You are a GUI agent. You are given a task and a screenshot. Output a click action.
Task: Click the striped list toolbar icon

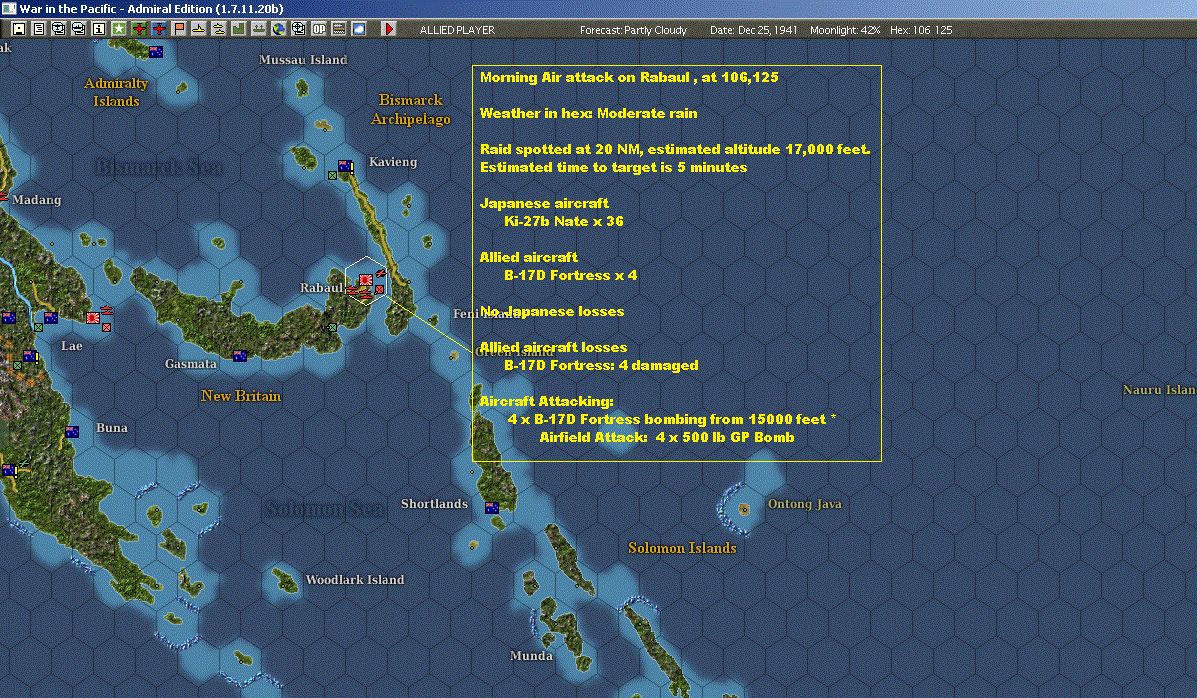click(x=338, y=29)
